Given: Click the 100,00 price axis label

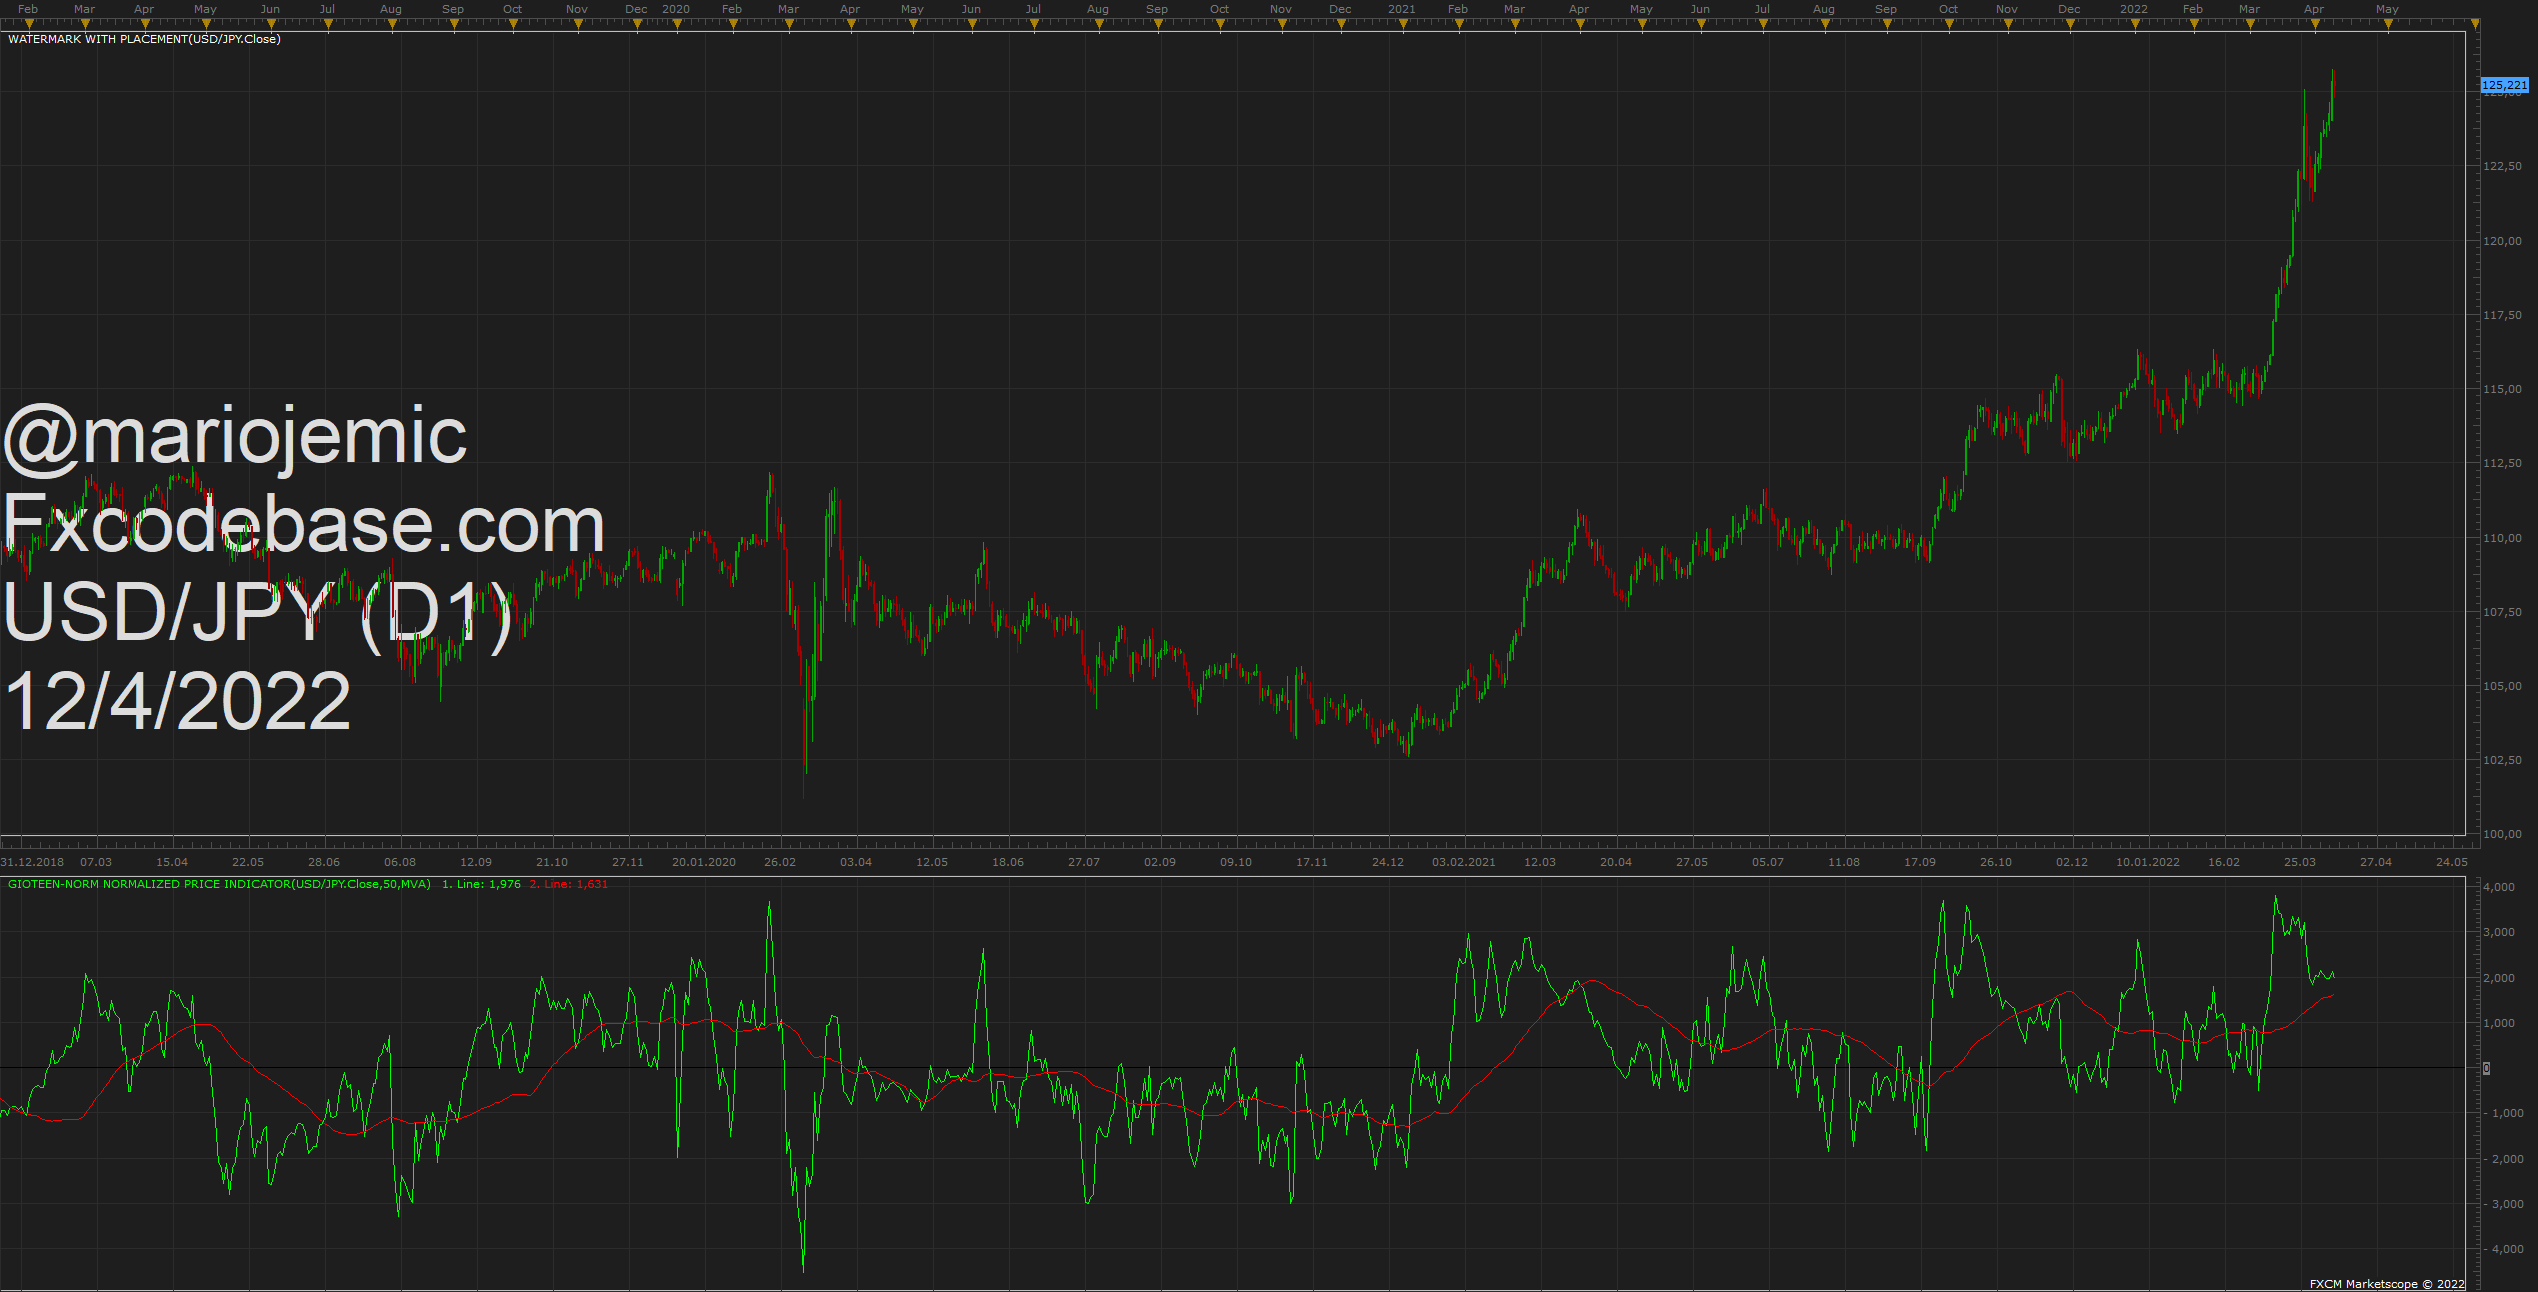Looking at the screenshot, I should tap(2502, 834).
